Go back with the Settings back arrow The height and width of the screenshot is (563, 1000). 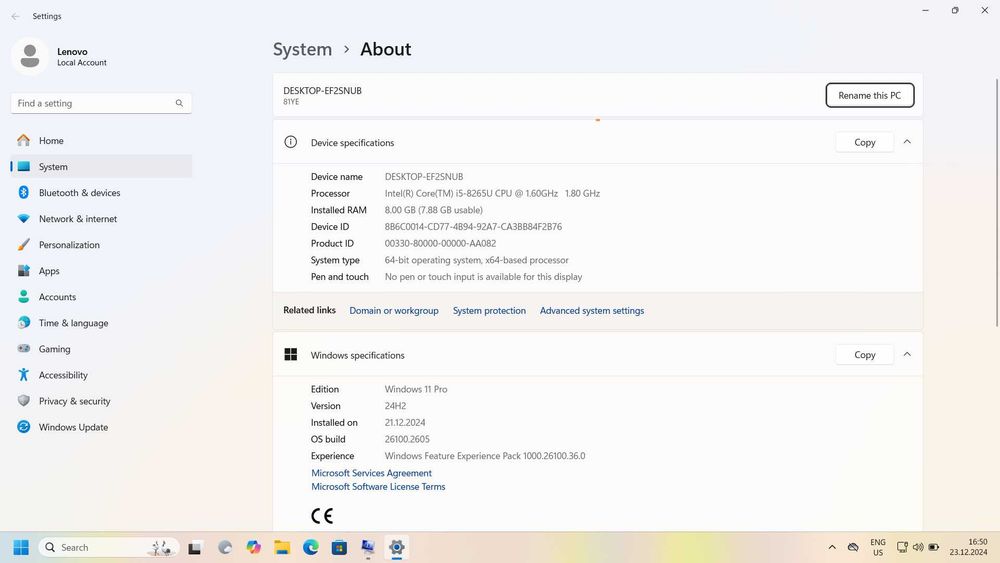tap(15, 16)
